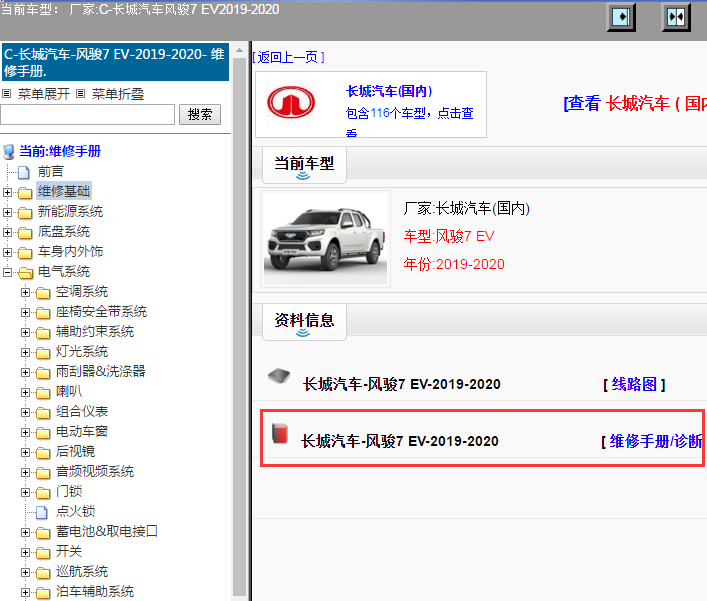Select 空调系统 in the tree
Screen dimensions: 707x601
point(82,291)
